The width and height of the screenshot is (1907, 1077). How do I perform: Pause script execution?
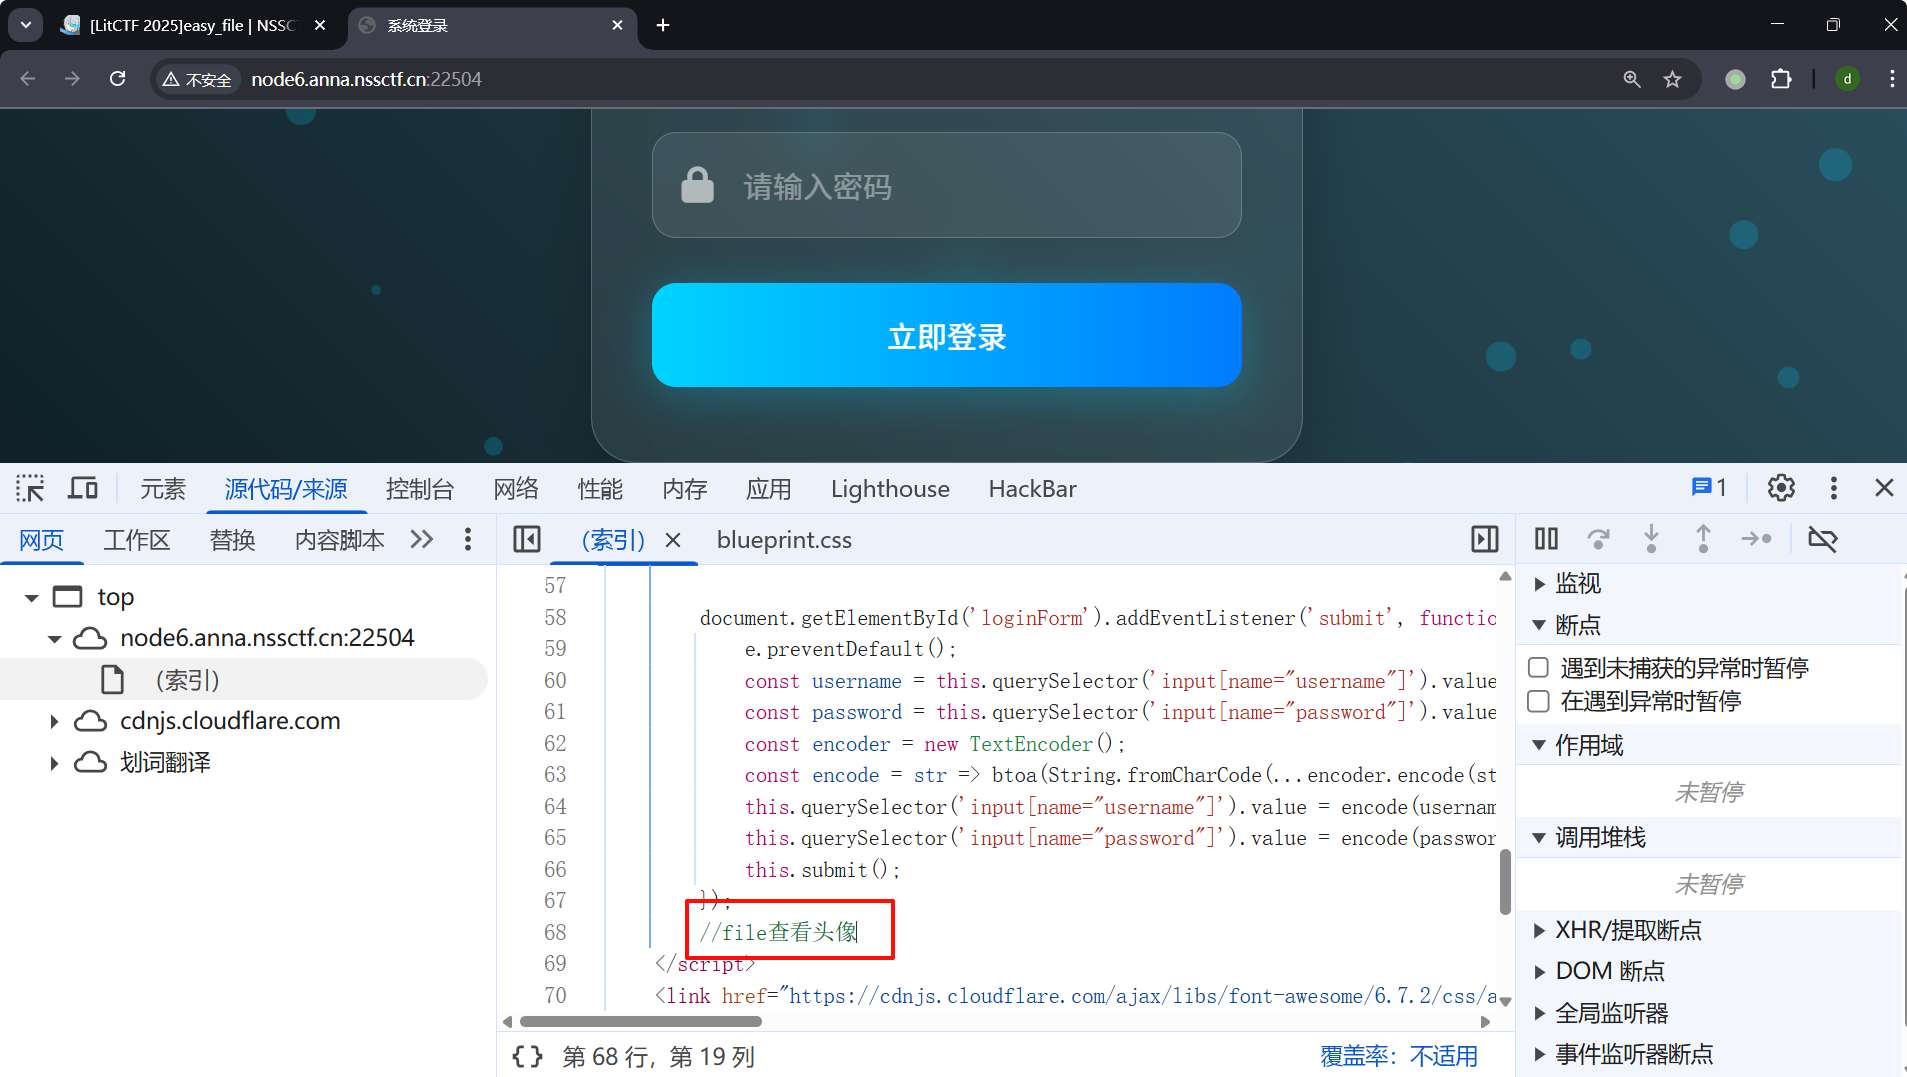click(1546, 540)
